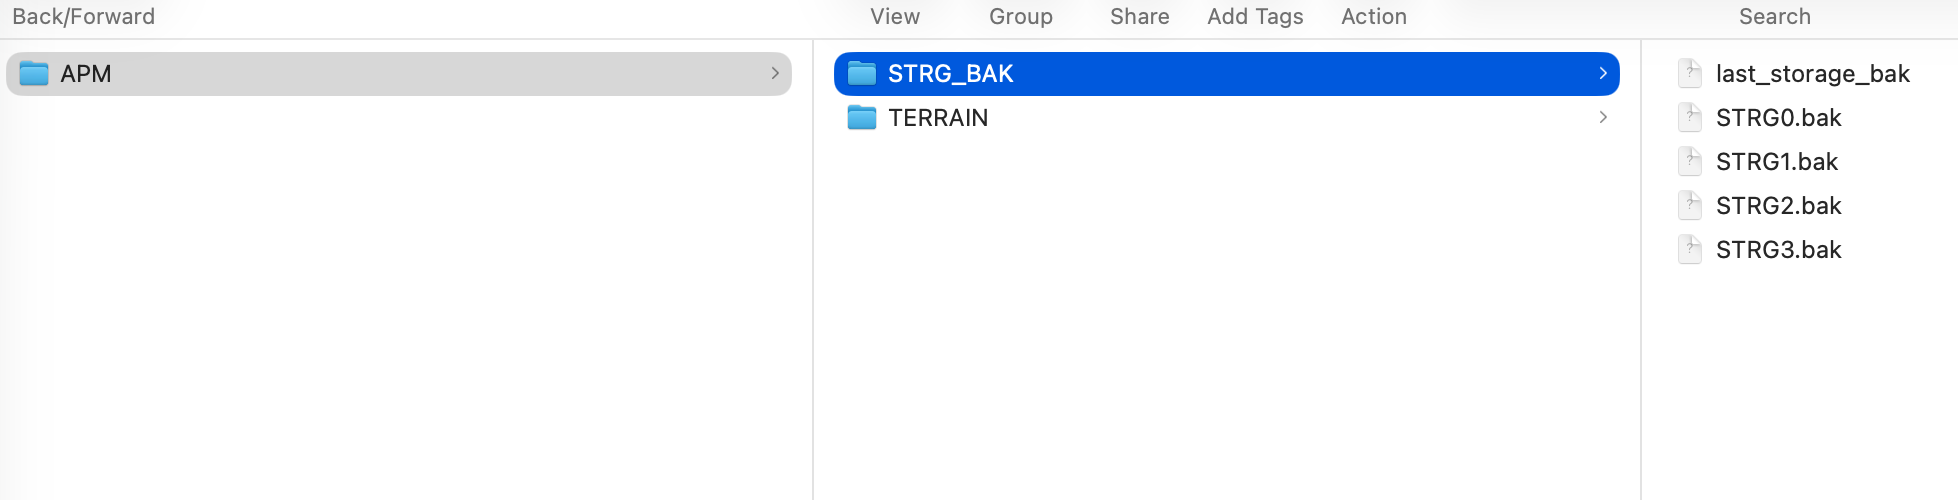Click the last_storage_bak file icon
This screenshot has height=500, width=1958.
(x=1690, y=74)
